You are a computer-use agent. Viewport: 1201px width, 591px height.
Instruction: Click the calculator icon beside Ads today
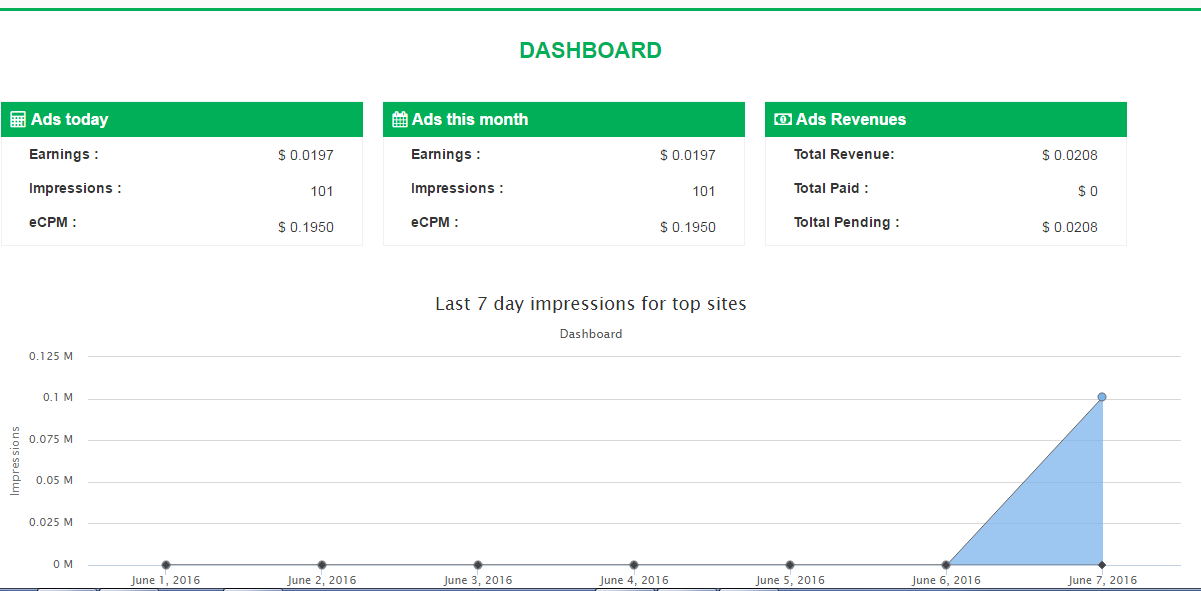click(x=18, y=120)
